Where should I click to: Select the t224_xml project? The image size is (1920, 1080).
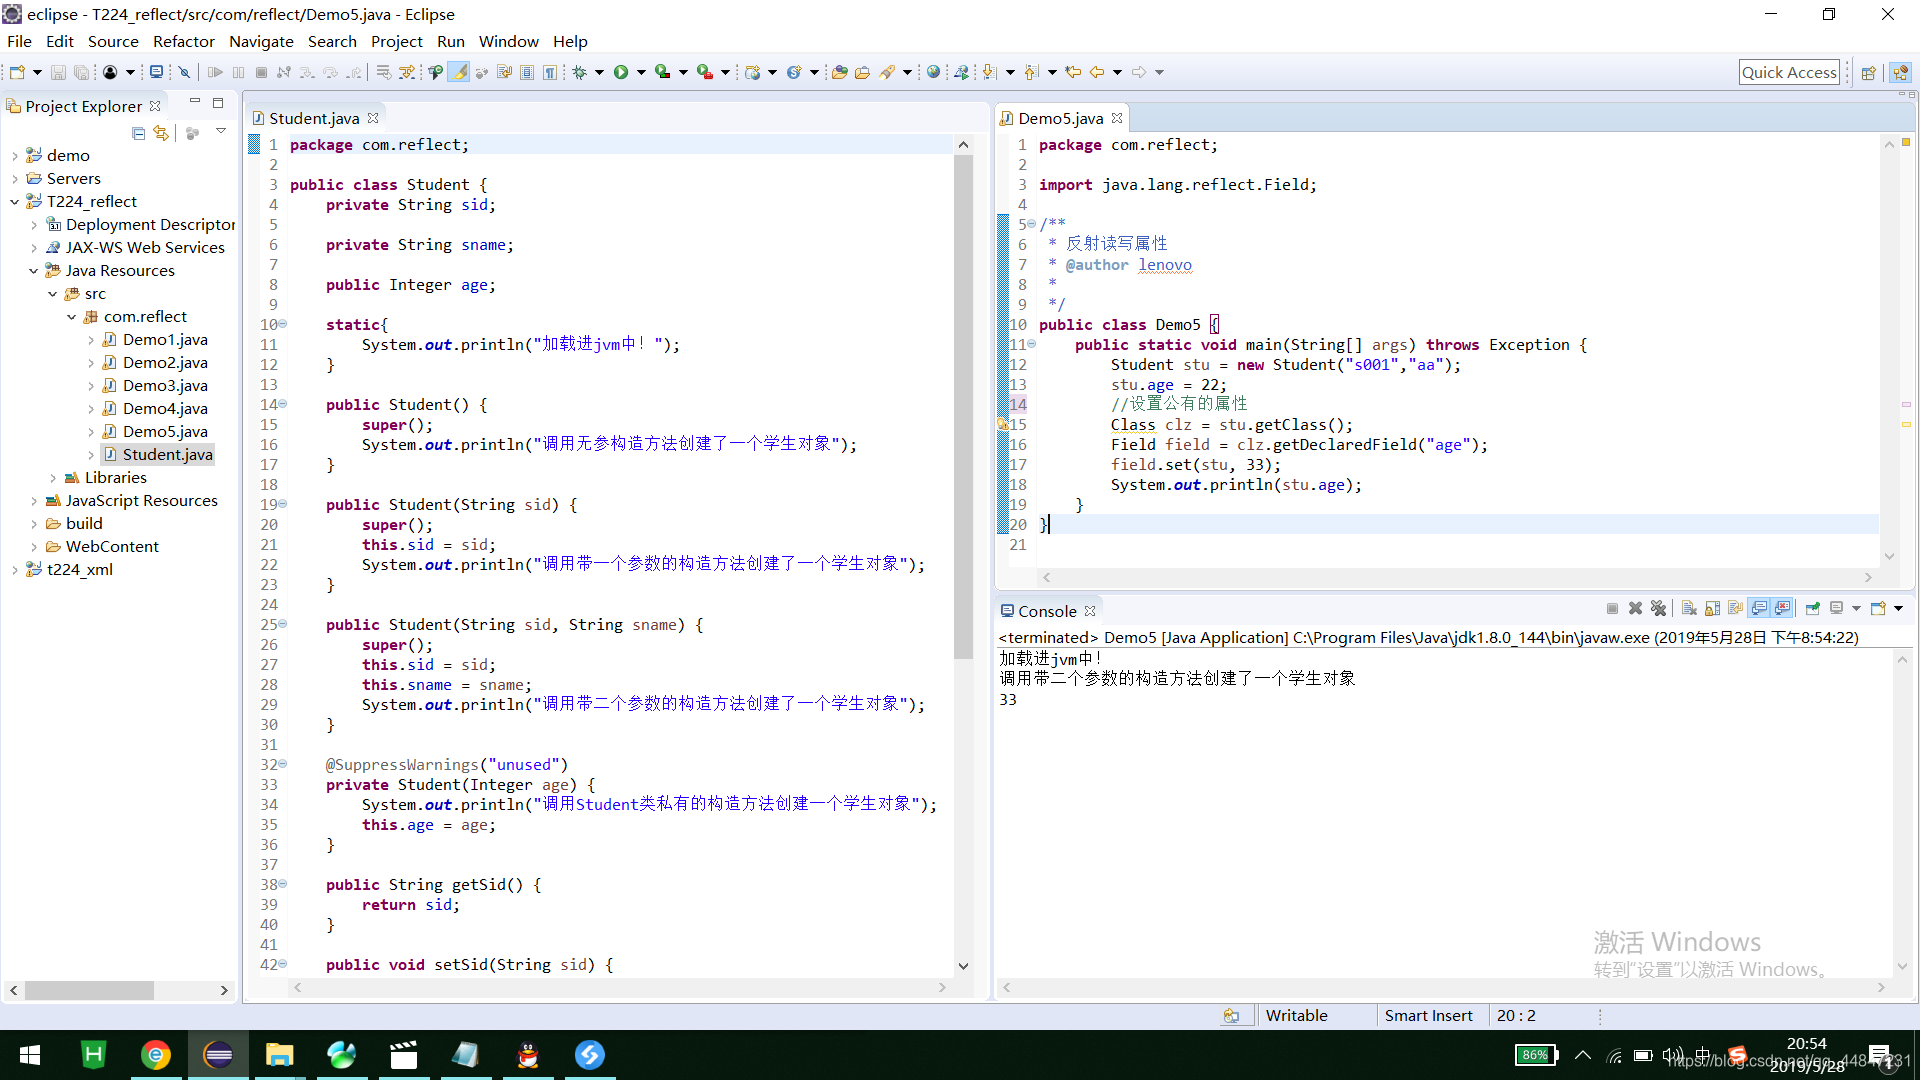pos(79,570)
